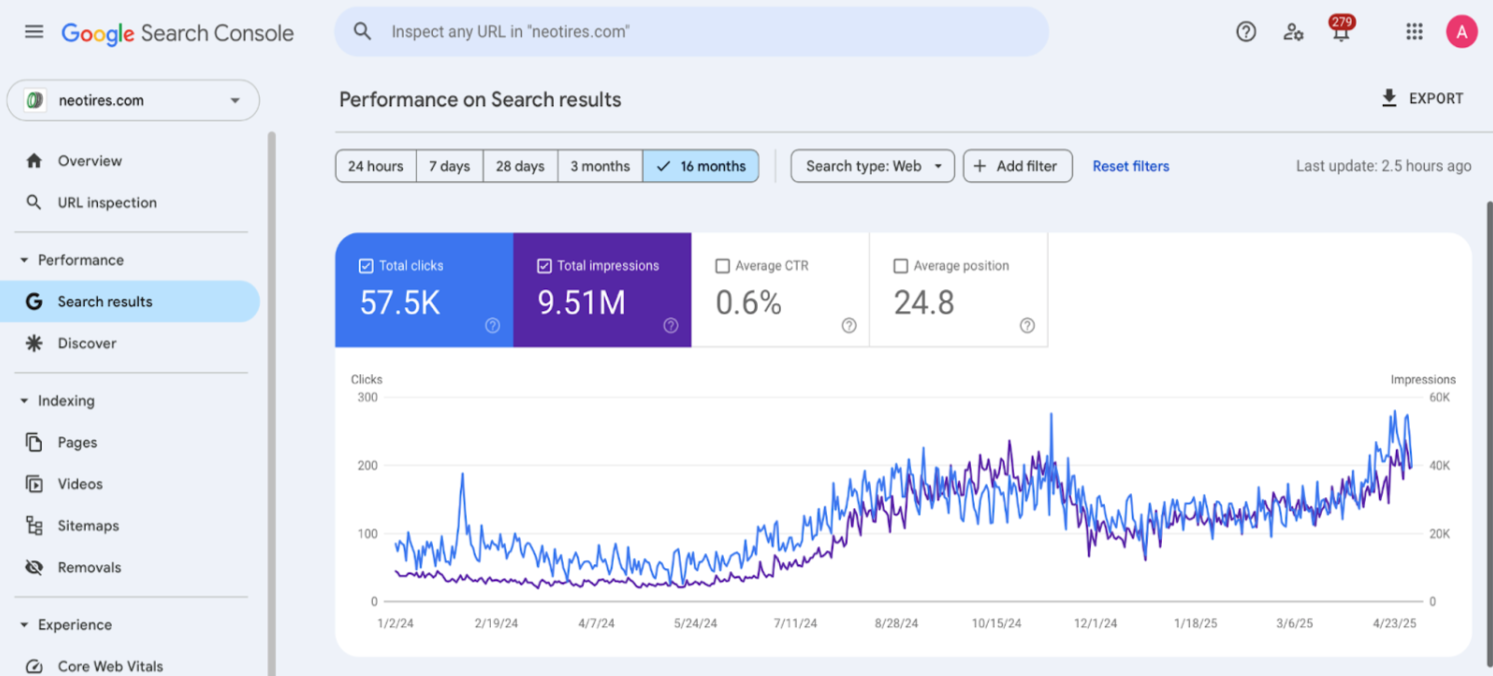Open the Google apps grid
1493x676 pixels.
(1413, 31)
